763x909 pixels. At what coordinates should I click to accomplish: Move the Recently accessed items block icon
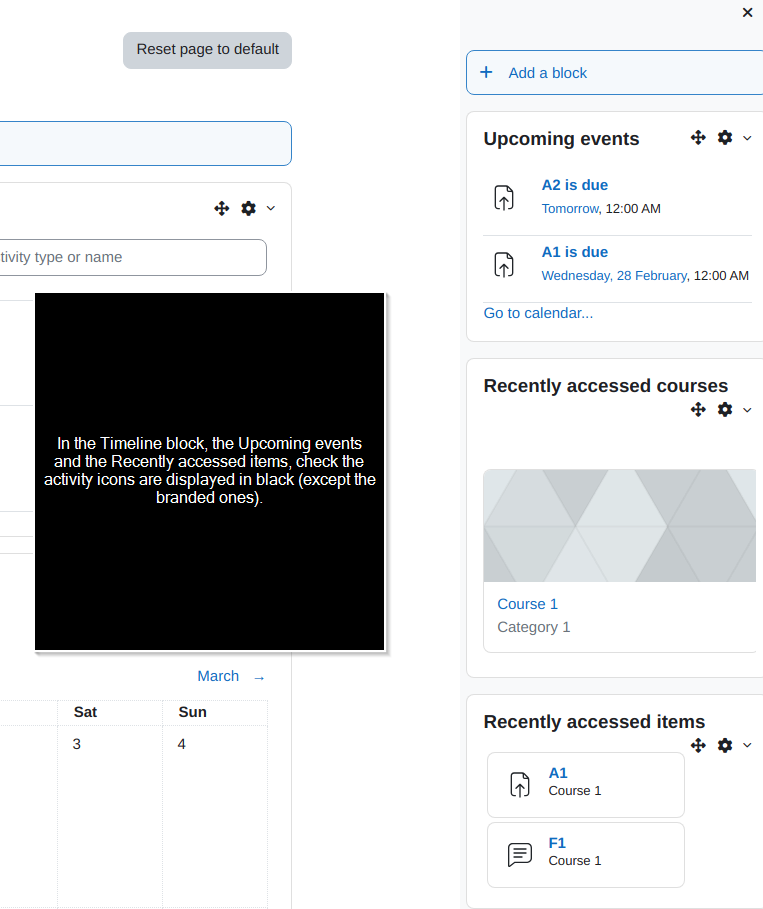(x=698, y=745)
